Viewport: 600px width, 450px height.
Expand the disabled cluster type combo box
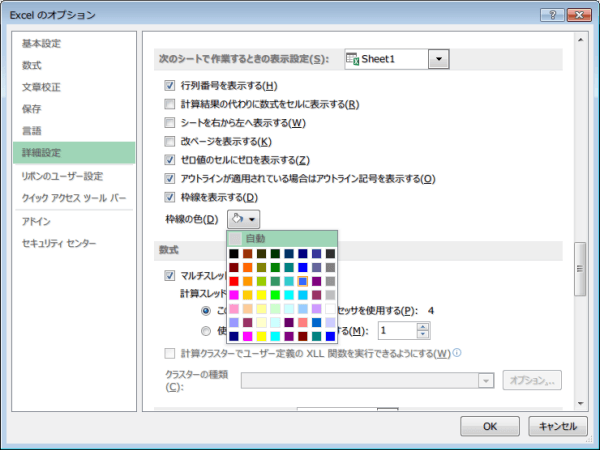coord(486,381)
